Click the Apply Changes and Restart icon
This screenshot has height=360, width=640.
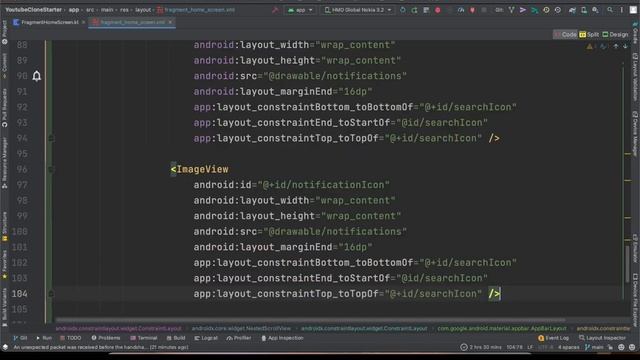(414, 10)
